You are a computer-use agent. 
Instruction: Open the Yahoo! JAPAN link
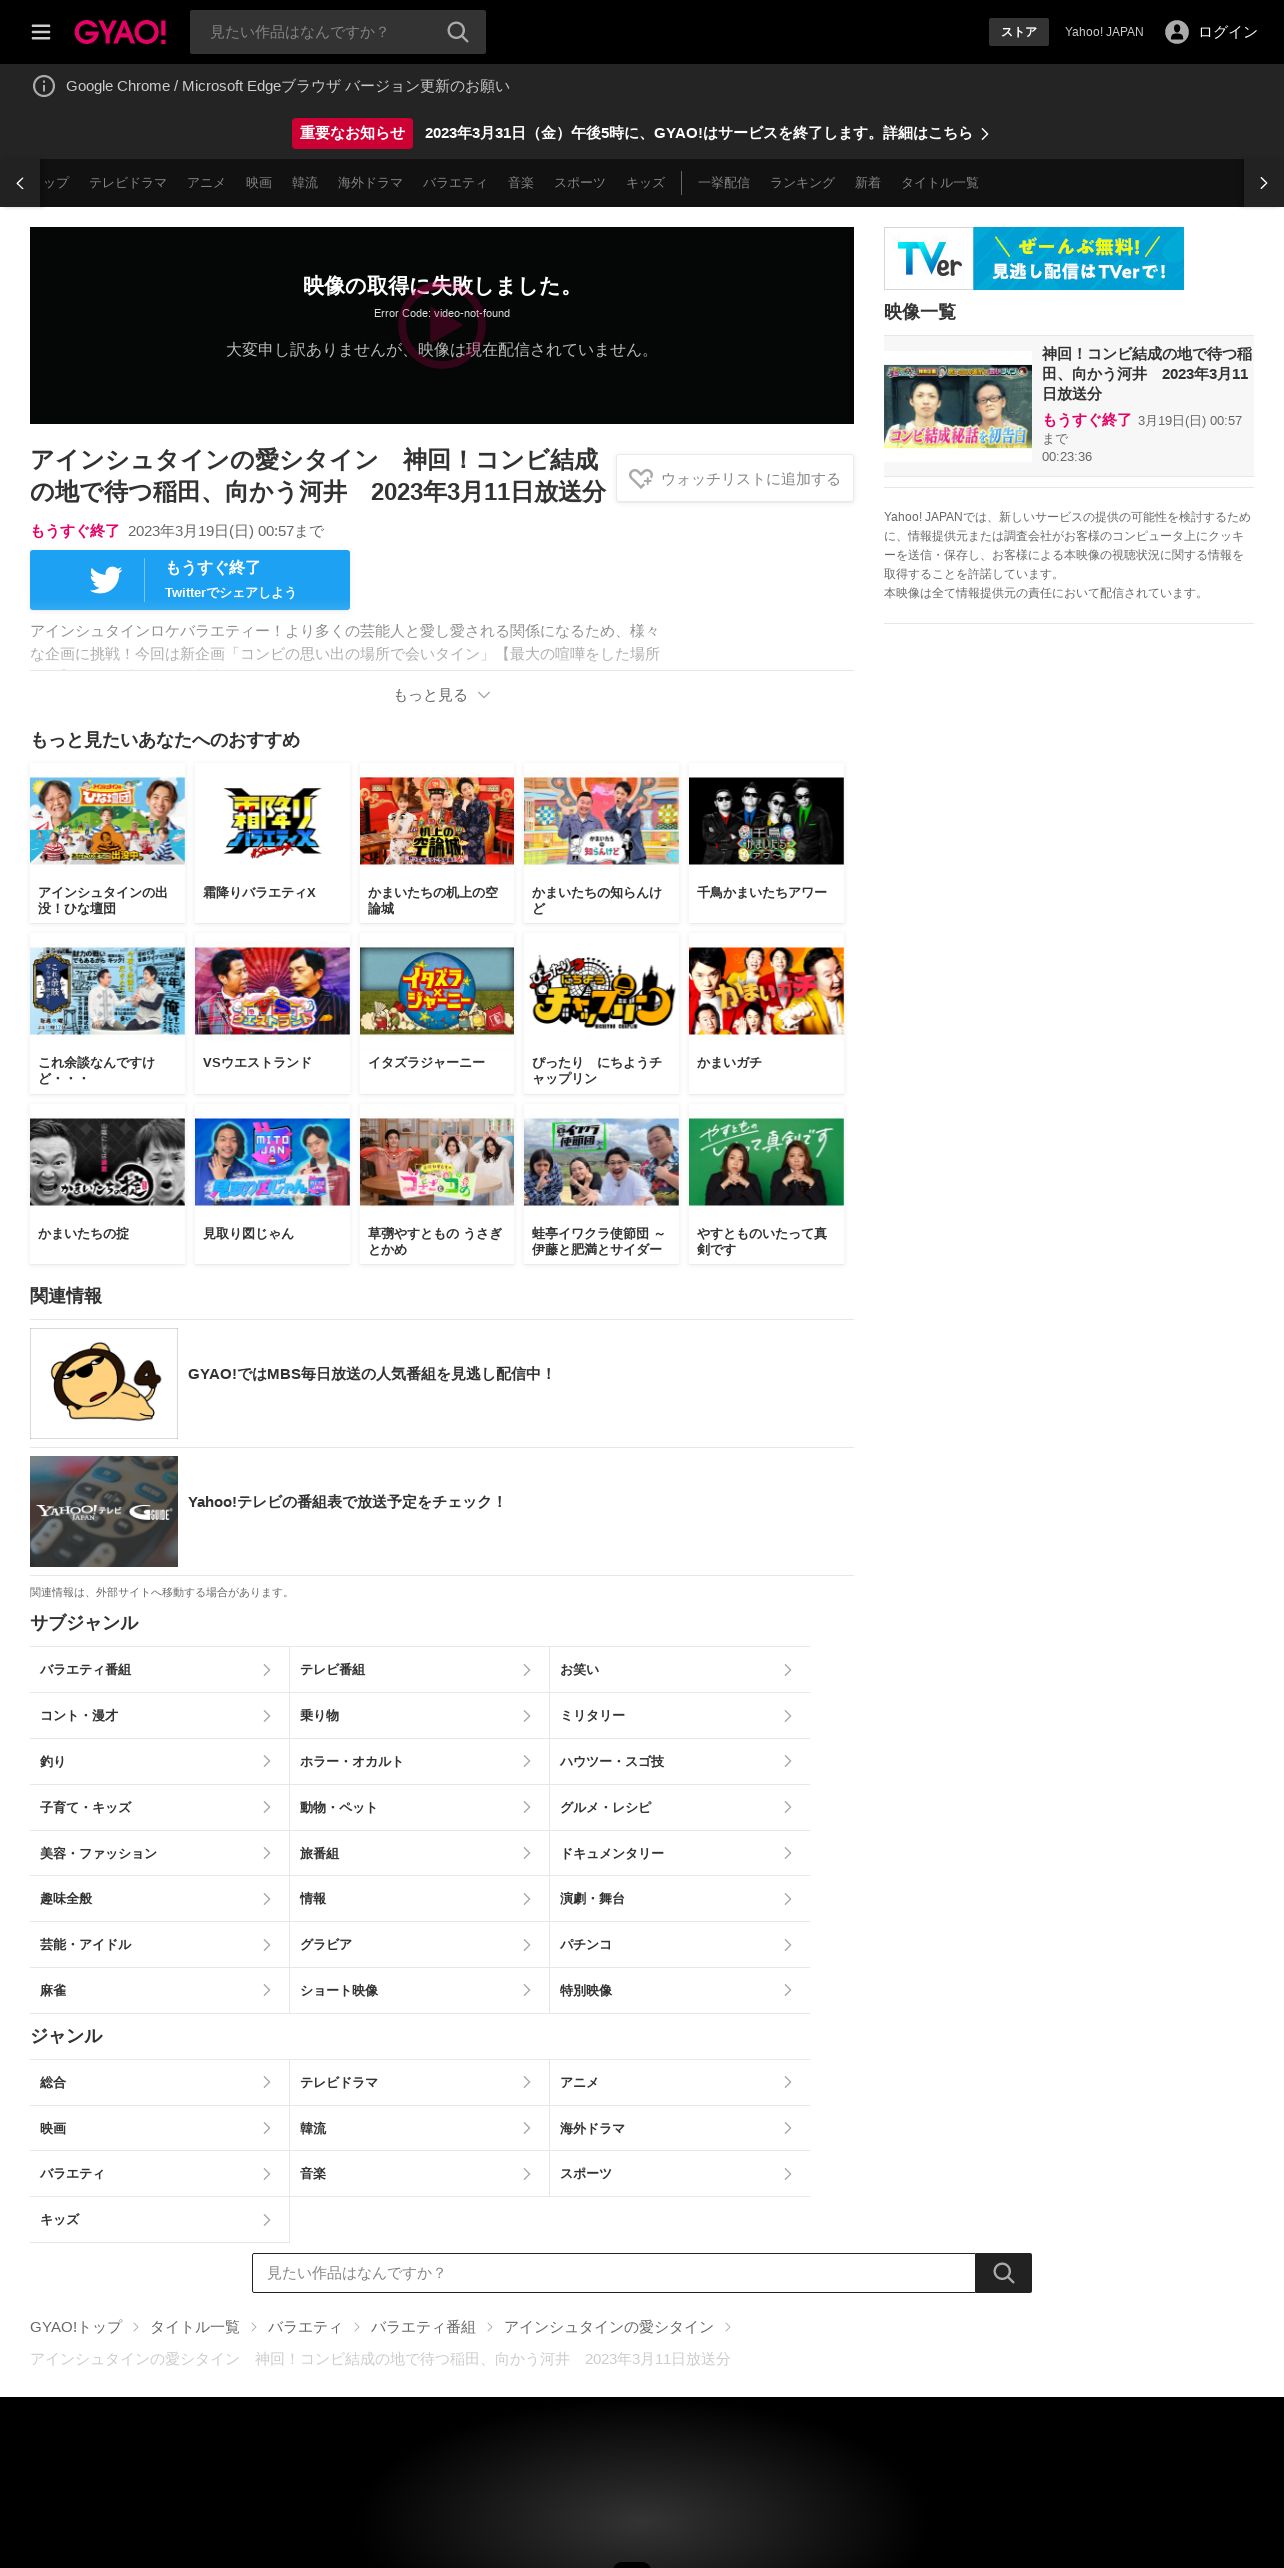point(1104,32)
